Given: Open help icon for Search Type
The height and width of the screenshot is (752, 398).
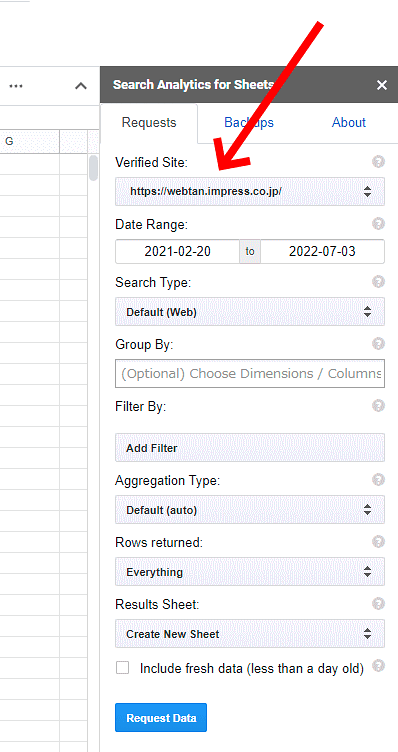Looking at the screenshot, I should [378, 282].
